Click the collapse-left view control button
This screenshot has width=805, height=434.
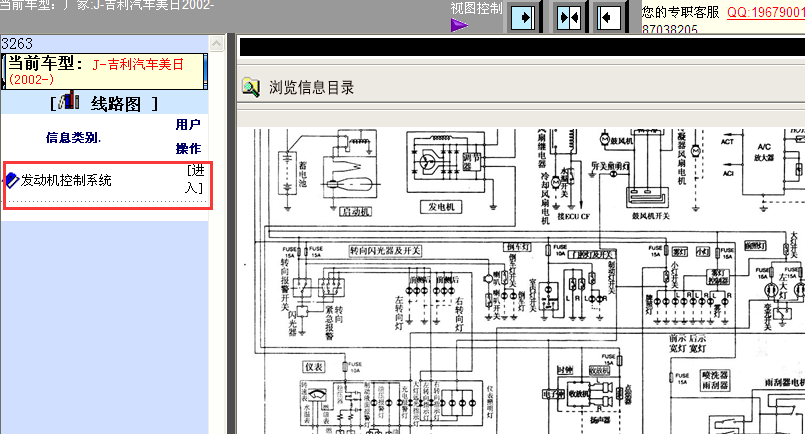pos(609,17)
